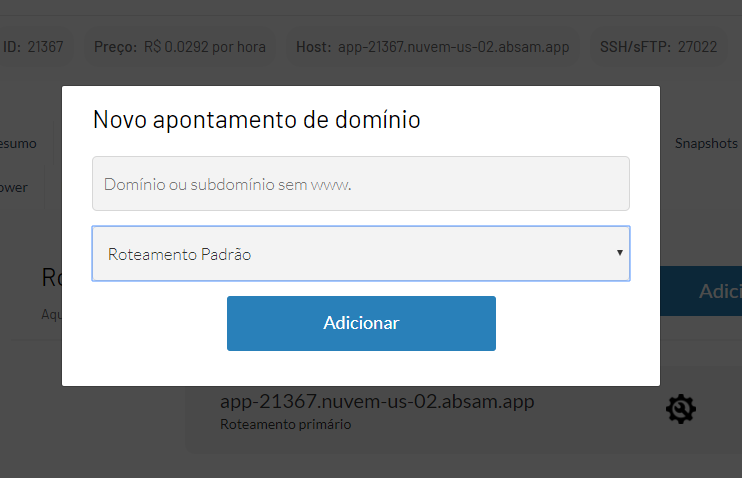Viewport: 742px width, 478px height.
Task: Select the Power tab
Action: click(14, 187)
